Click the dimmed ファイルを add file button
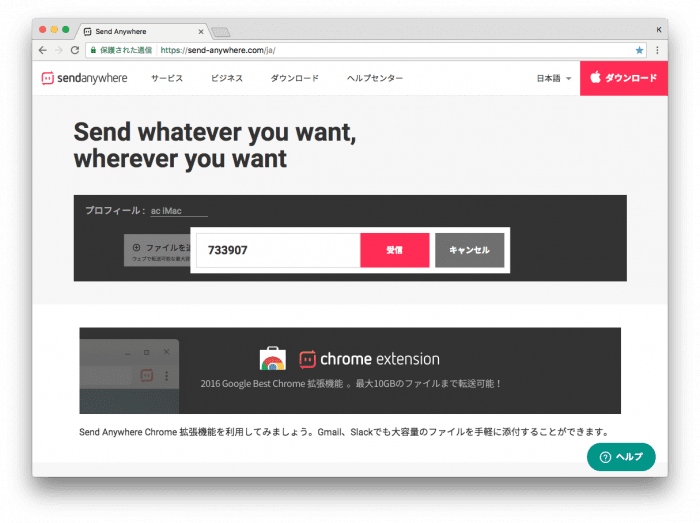This screenshot has width=700, height=523. tap(157, 250)
